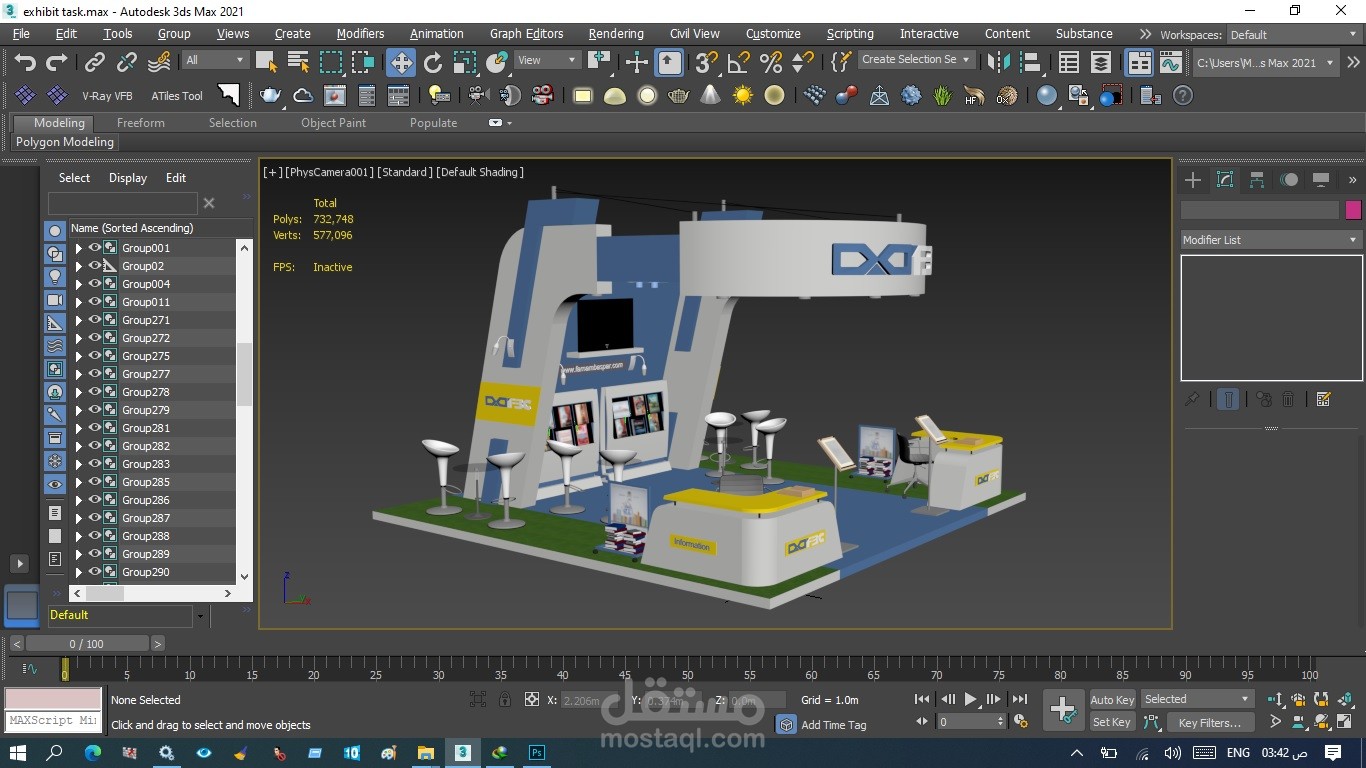Open the Modifier List dropdown
Screen dimensions: 1366x768
pos(1271,240)
